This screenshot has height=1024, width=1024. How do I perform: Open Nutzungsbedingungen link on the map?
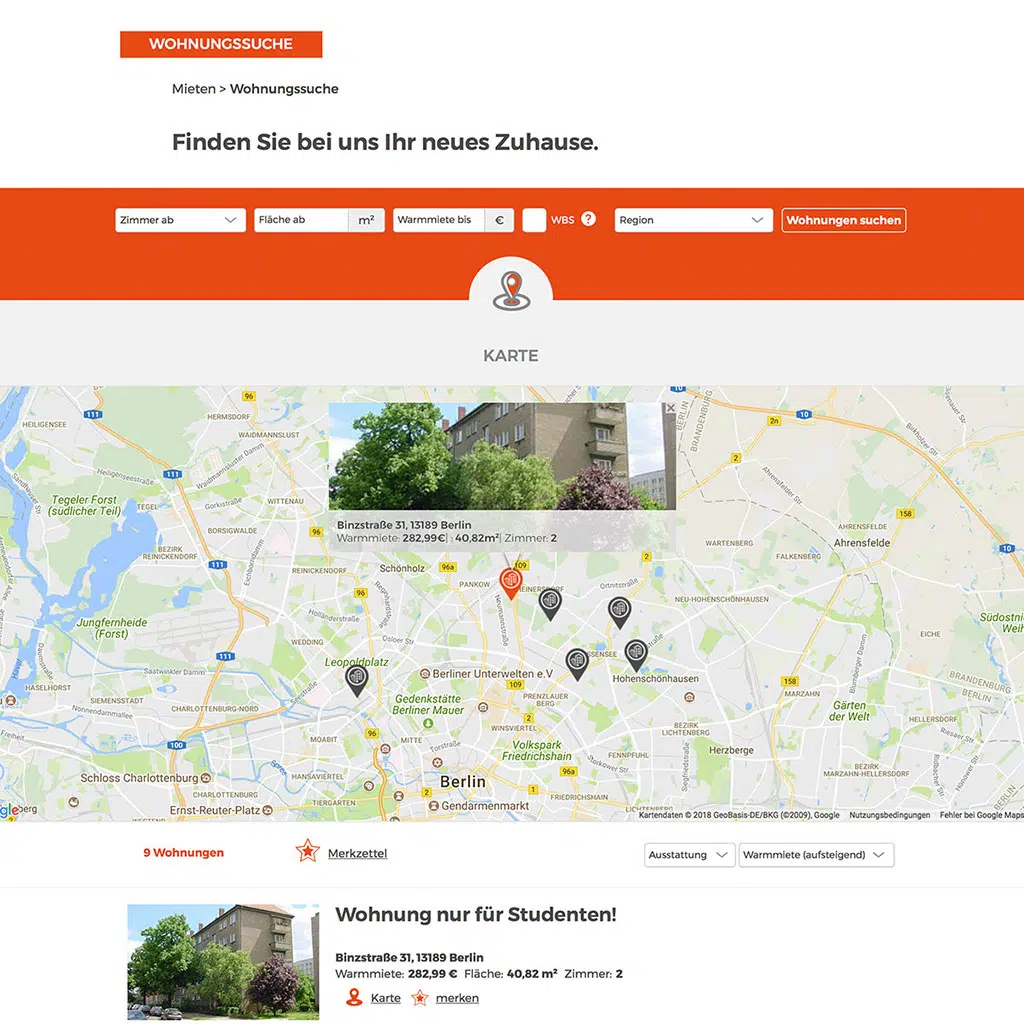click(x=889, y=815)
